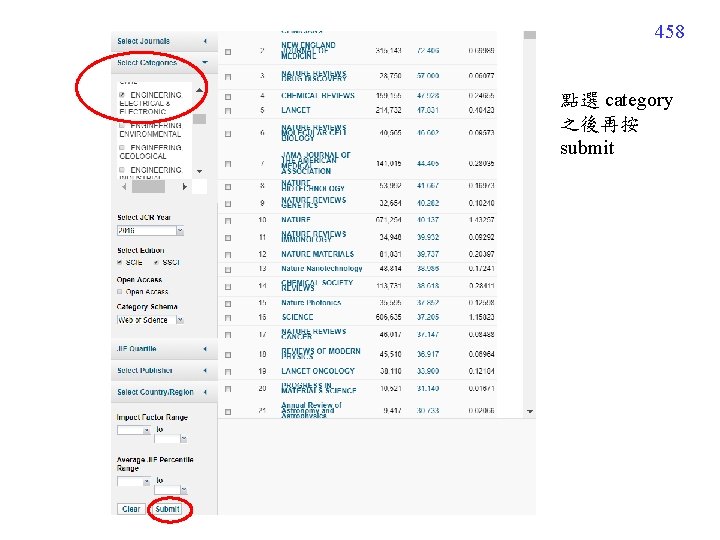Image resolution: width=720 pixels, height=540 pixels.
Task: Toggle the SCIE edition checkbox
Action: (120, 262)
